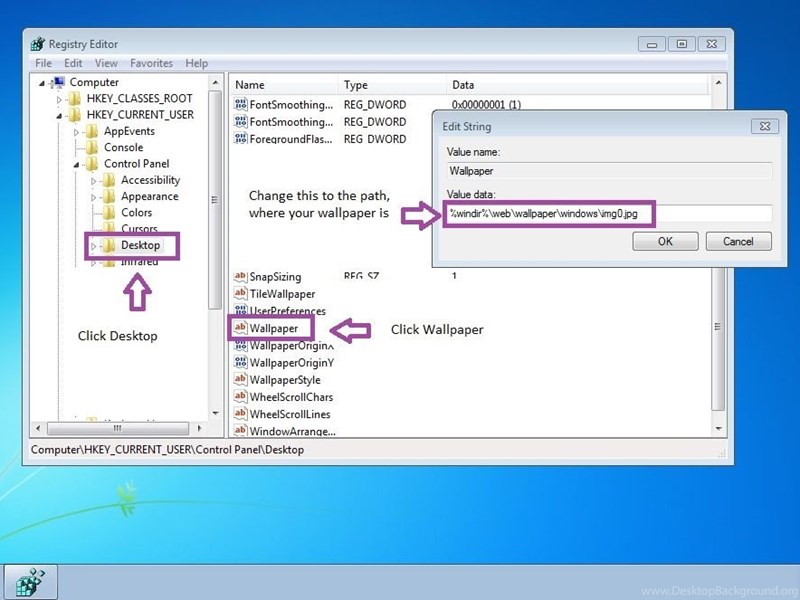Click the HKEY_CLASSES_ROOT folder icon
Screen dimensions: 800x600
(75, 99)
